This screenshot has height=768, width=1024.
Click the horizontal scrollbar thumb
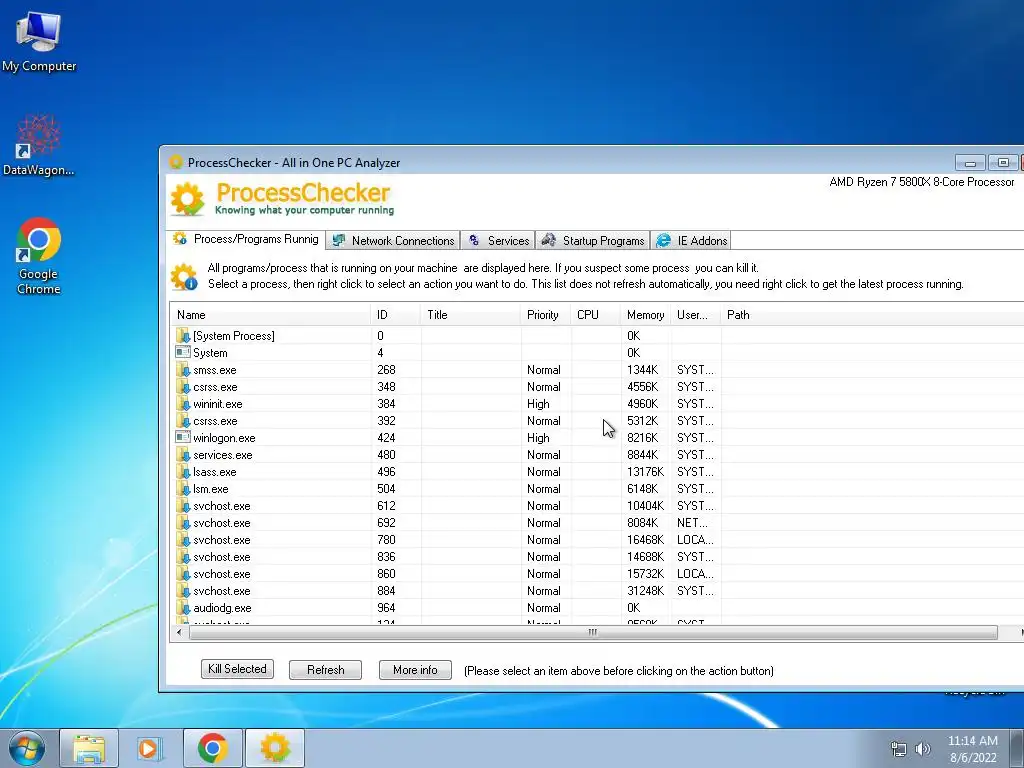[593, 632]
